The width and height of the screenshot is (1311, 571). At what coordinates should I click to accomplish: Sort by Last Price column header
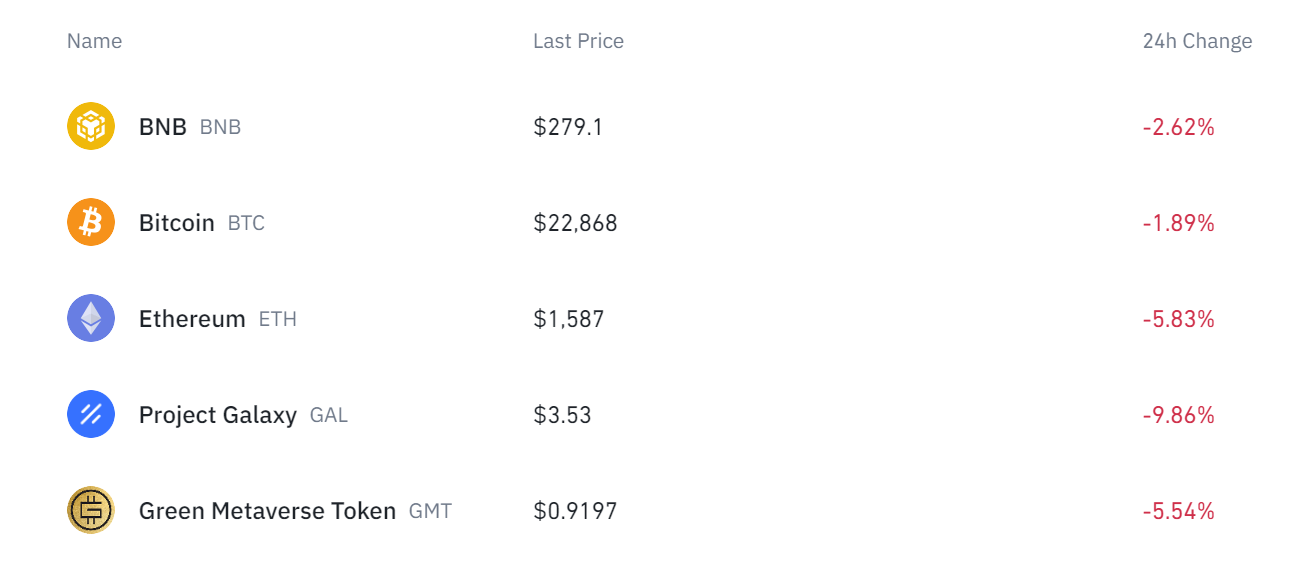578,41
